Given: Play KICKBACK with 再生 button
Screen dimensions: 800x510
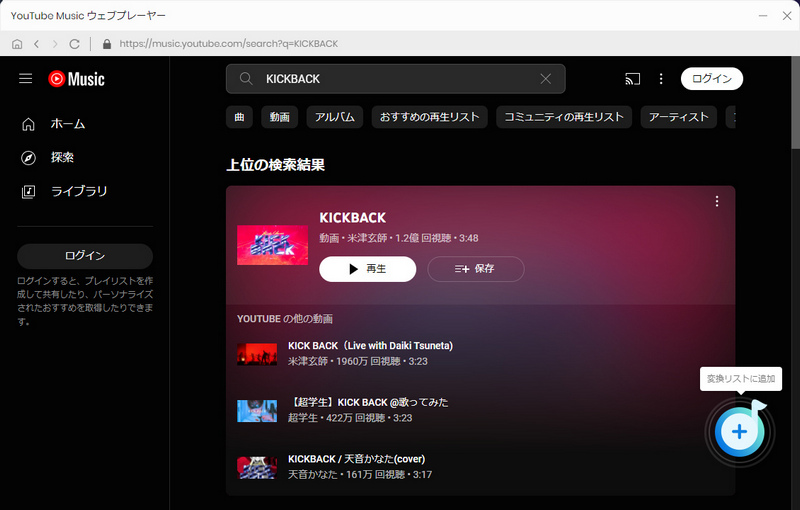Looking at the screenshot, I should click(367, 269).
